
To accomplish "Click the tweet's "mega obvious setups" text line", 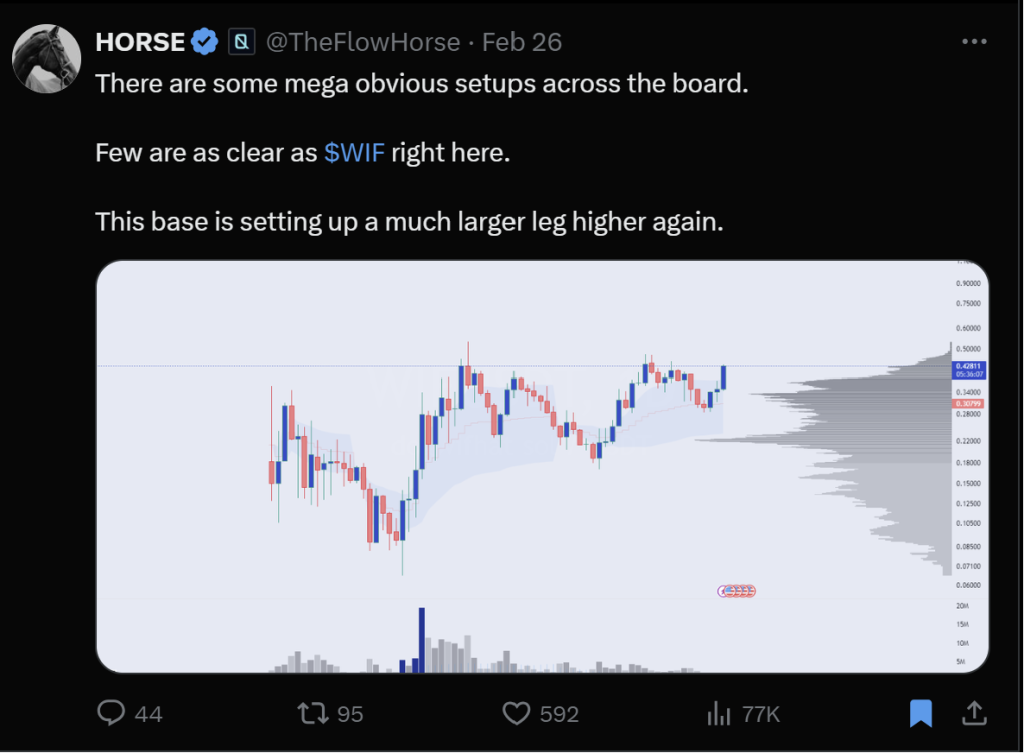I will click(x=421, y=83).
